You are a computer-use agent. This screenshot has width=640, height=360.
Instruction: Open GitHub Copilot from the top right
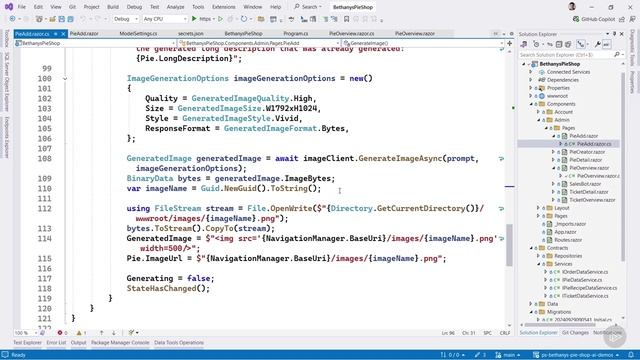pos(593,19)
